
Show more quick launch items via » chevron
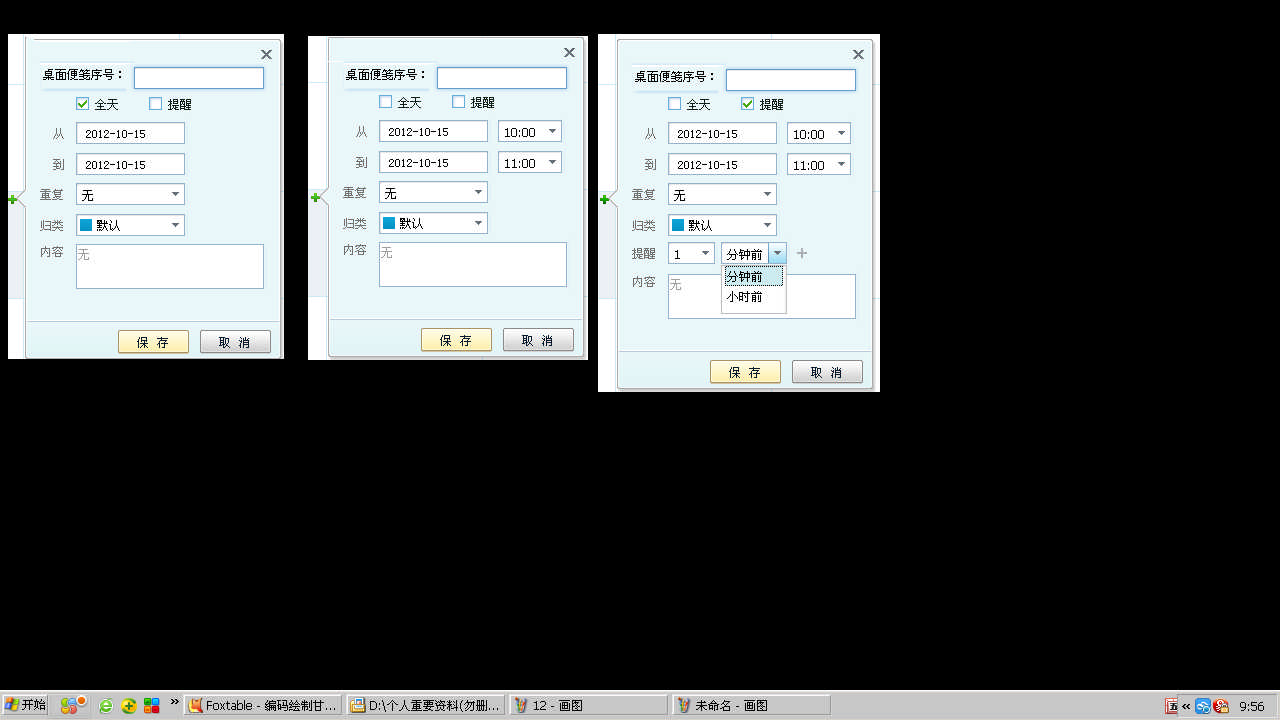[x=175, y=702]
